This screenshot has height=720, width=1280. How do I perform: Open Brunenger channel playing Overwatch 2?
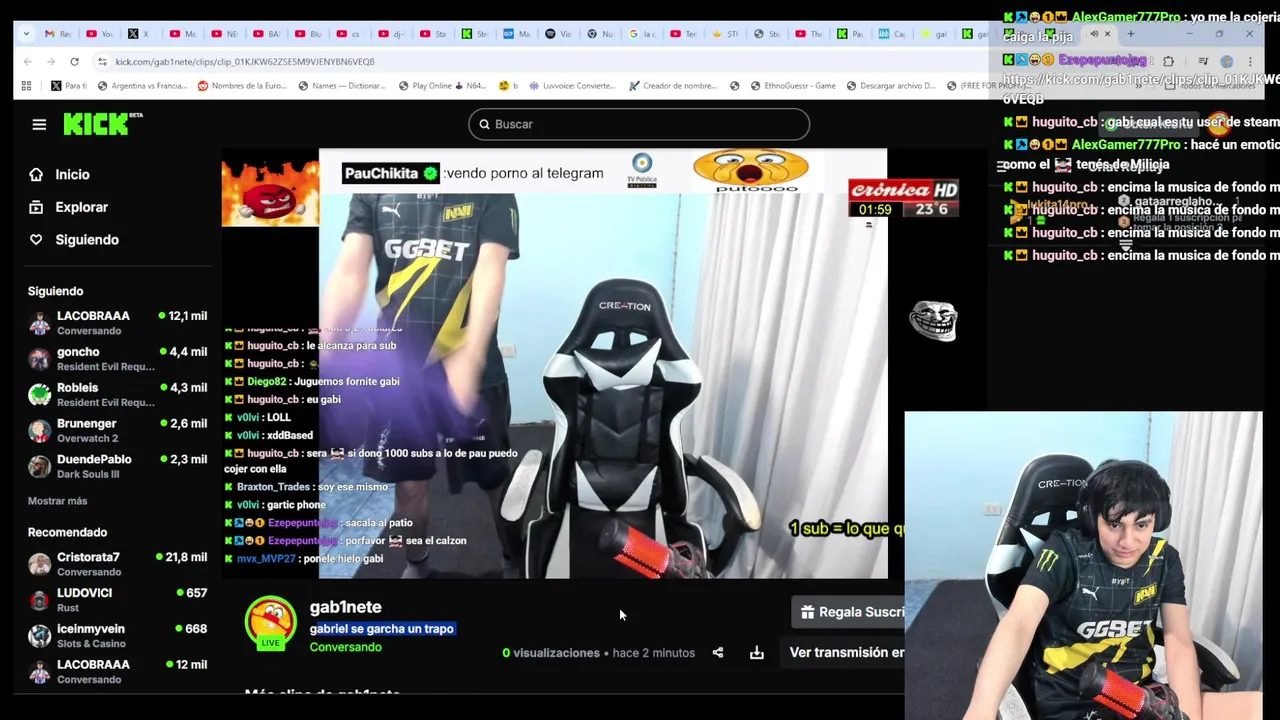pos(117,430)
